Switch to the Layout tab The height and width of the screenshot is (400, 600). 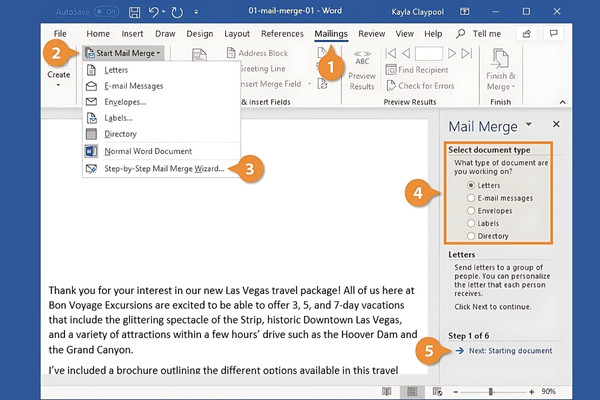coord(237,34)
